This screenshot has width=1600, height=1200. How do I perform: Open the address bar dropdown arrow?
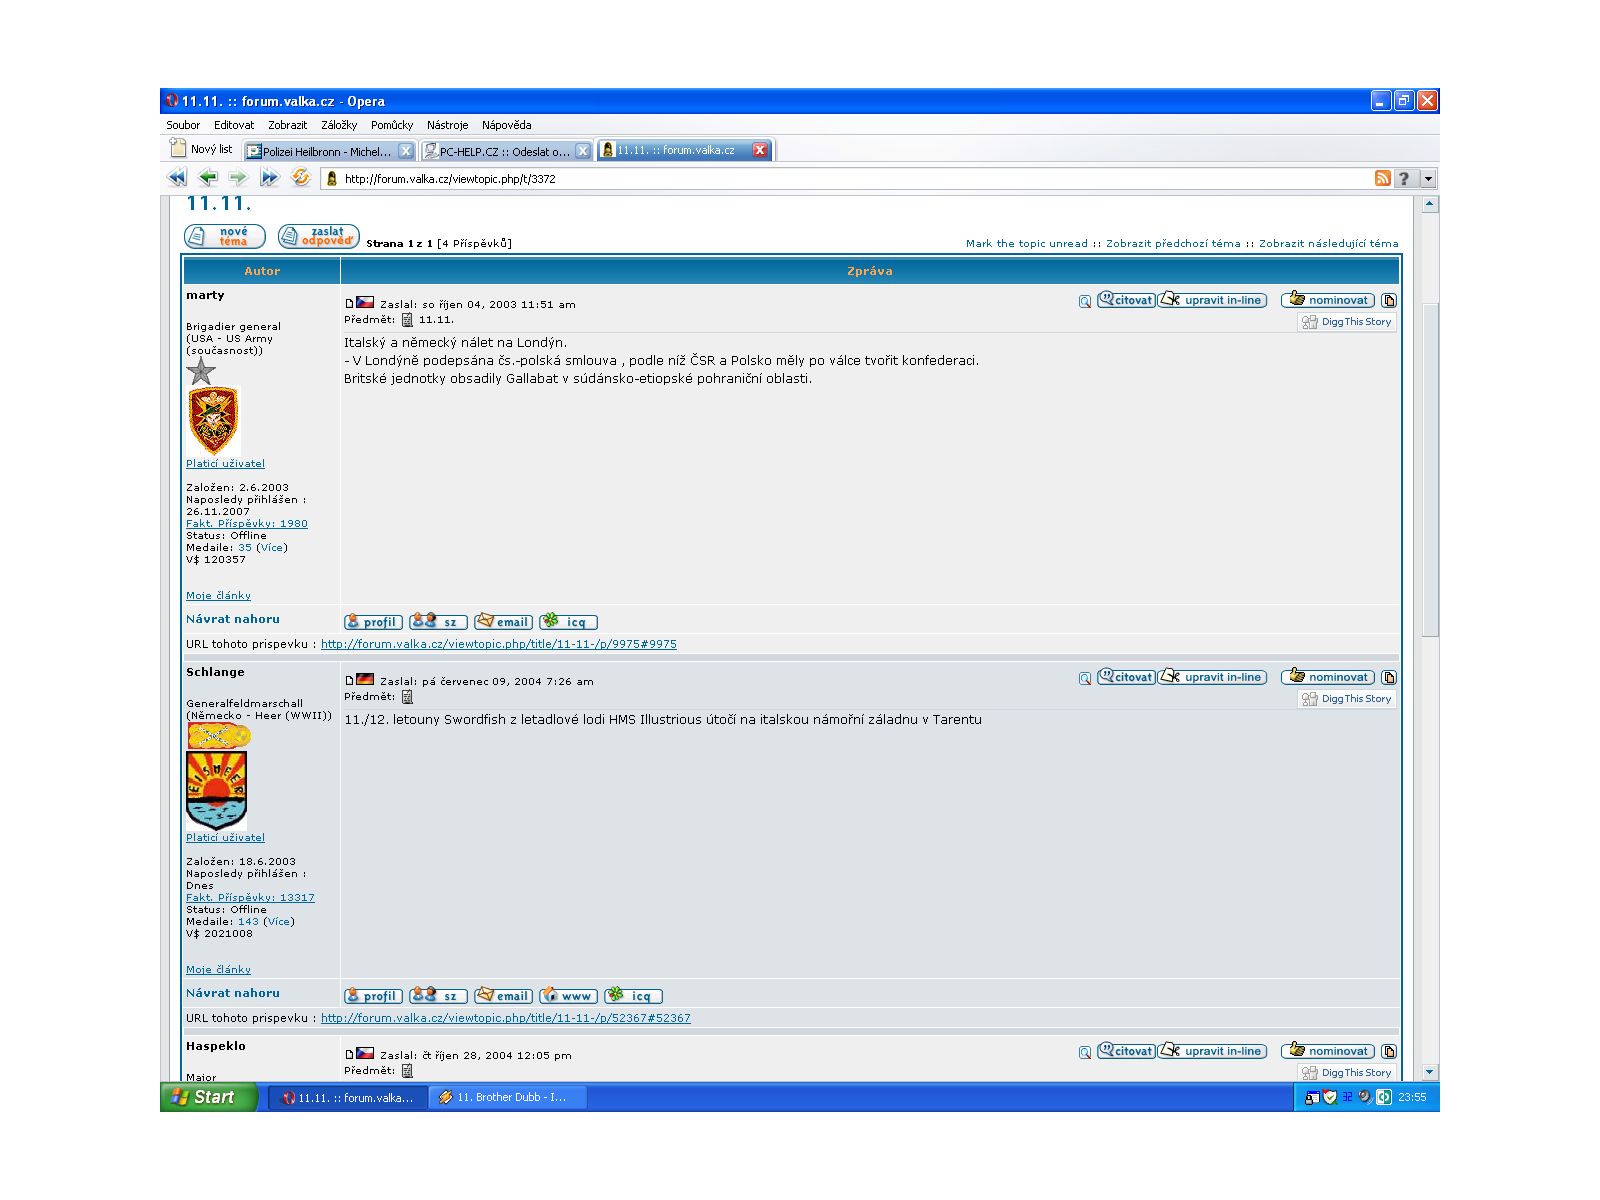pos(1428,178)
